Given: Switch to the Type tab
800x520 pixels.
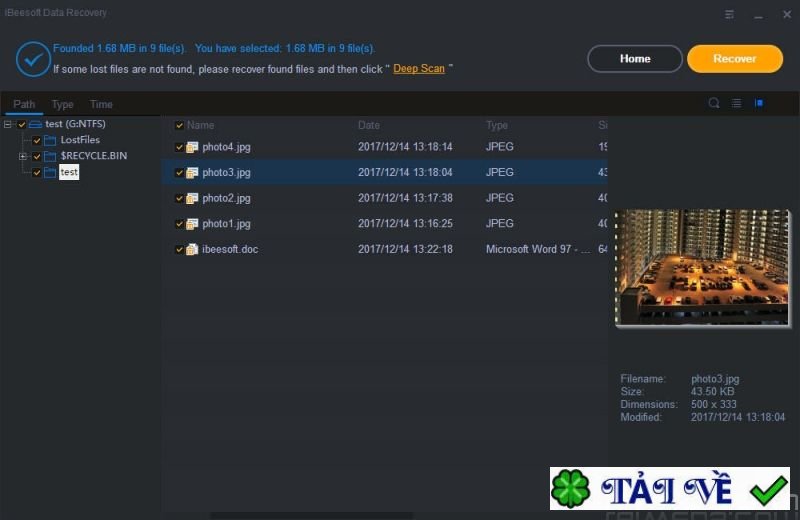Looking at the screenshot, I should [62, 104].
